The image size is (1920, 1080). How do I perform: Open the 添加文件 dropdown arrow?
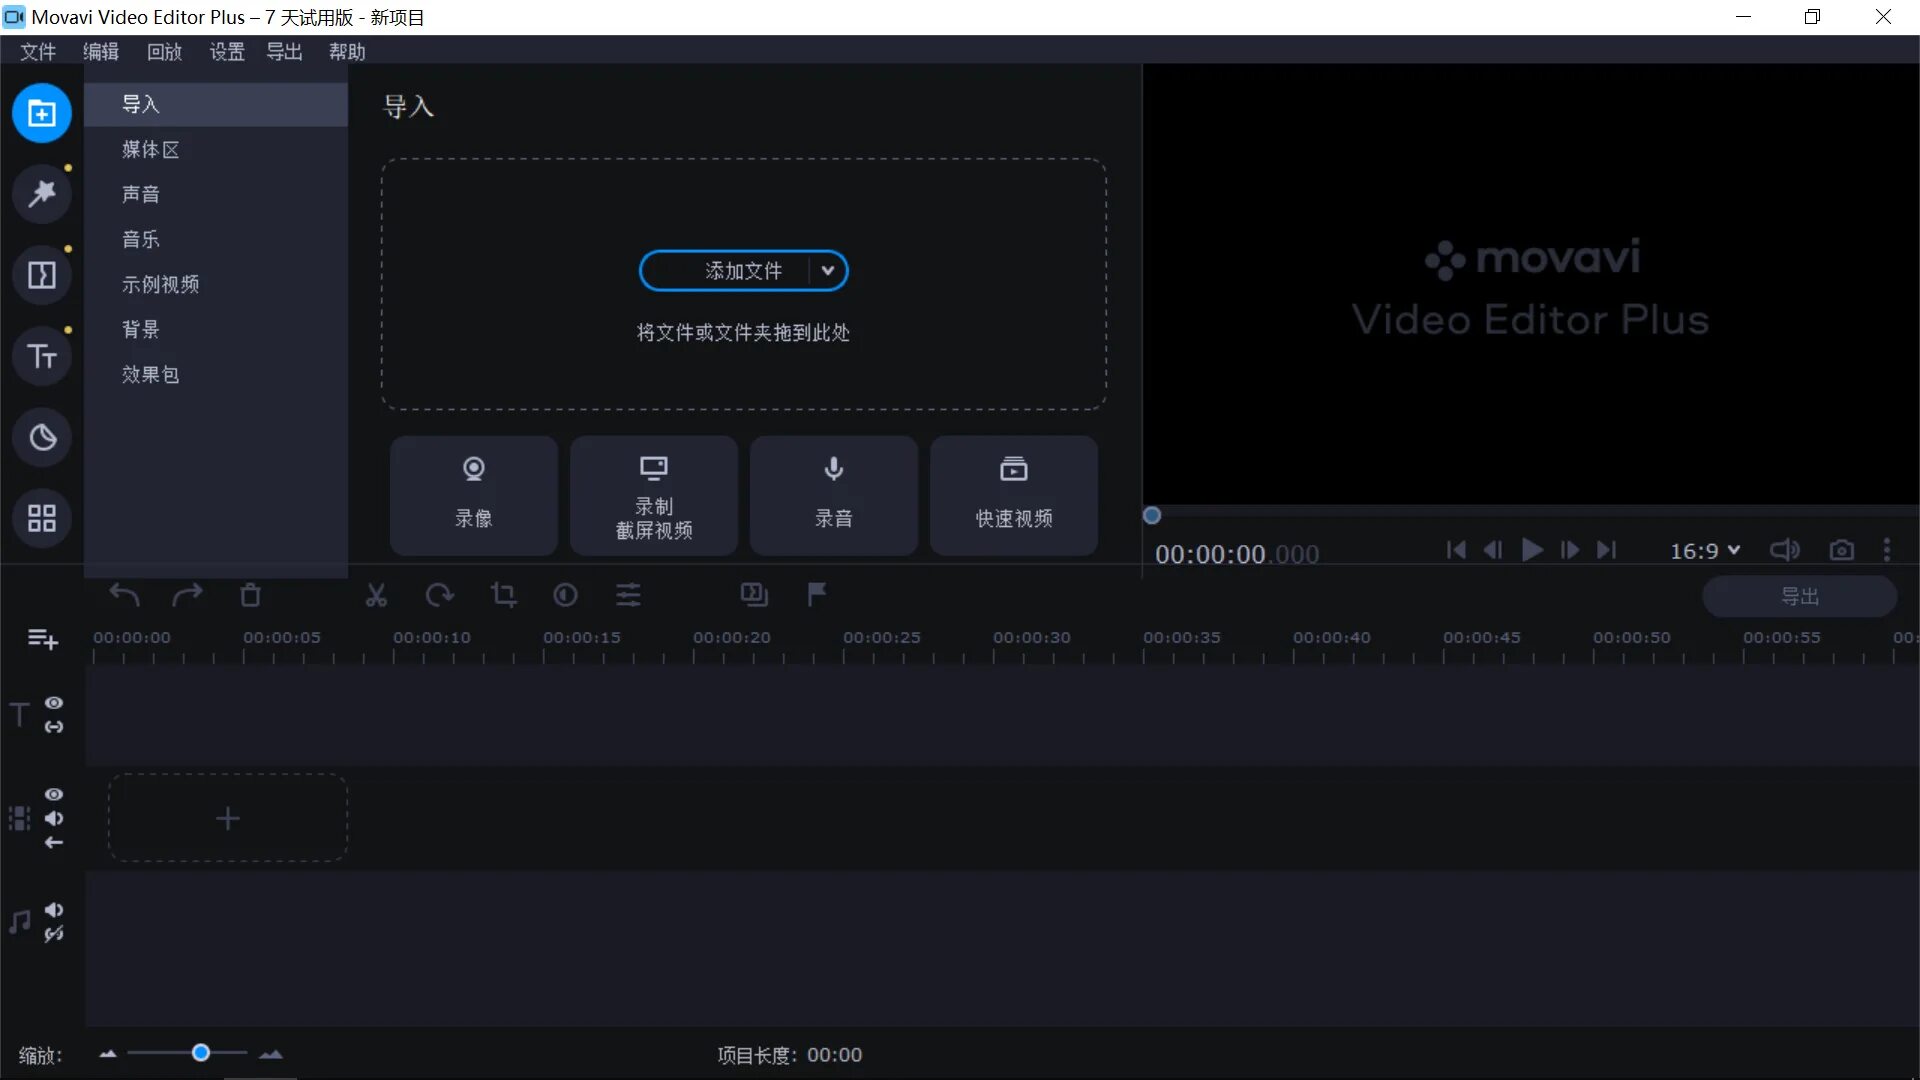(828, 270)
